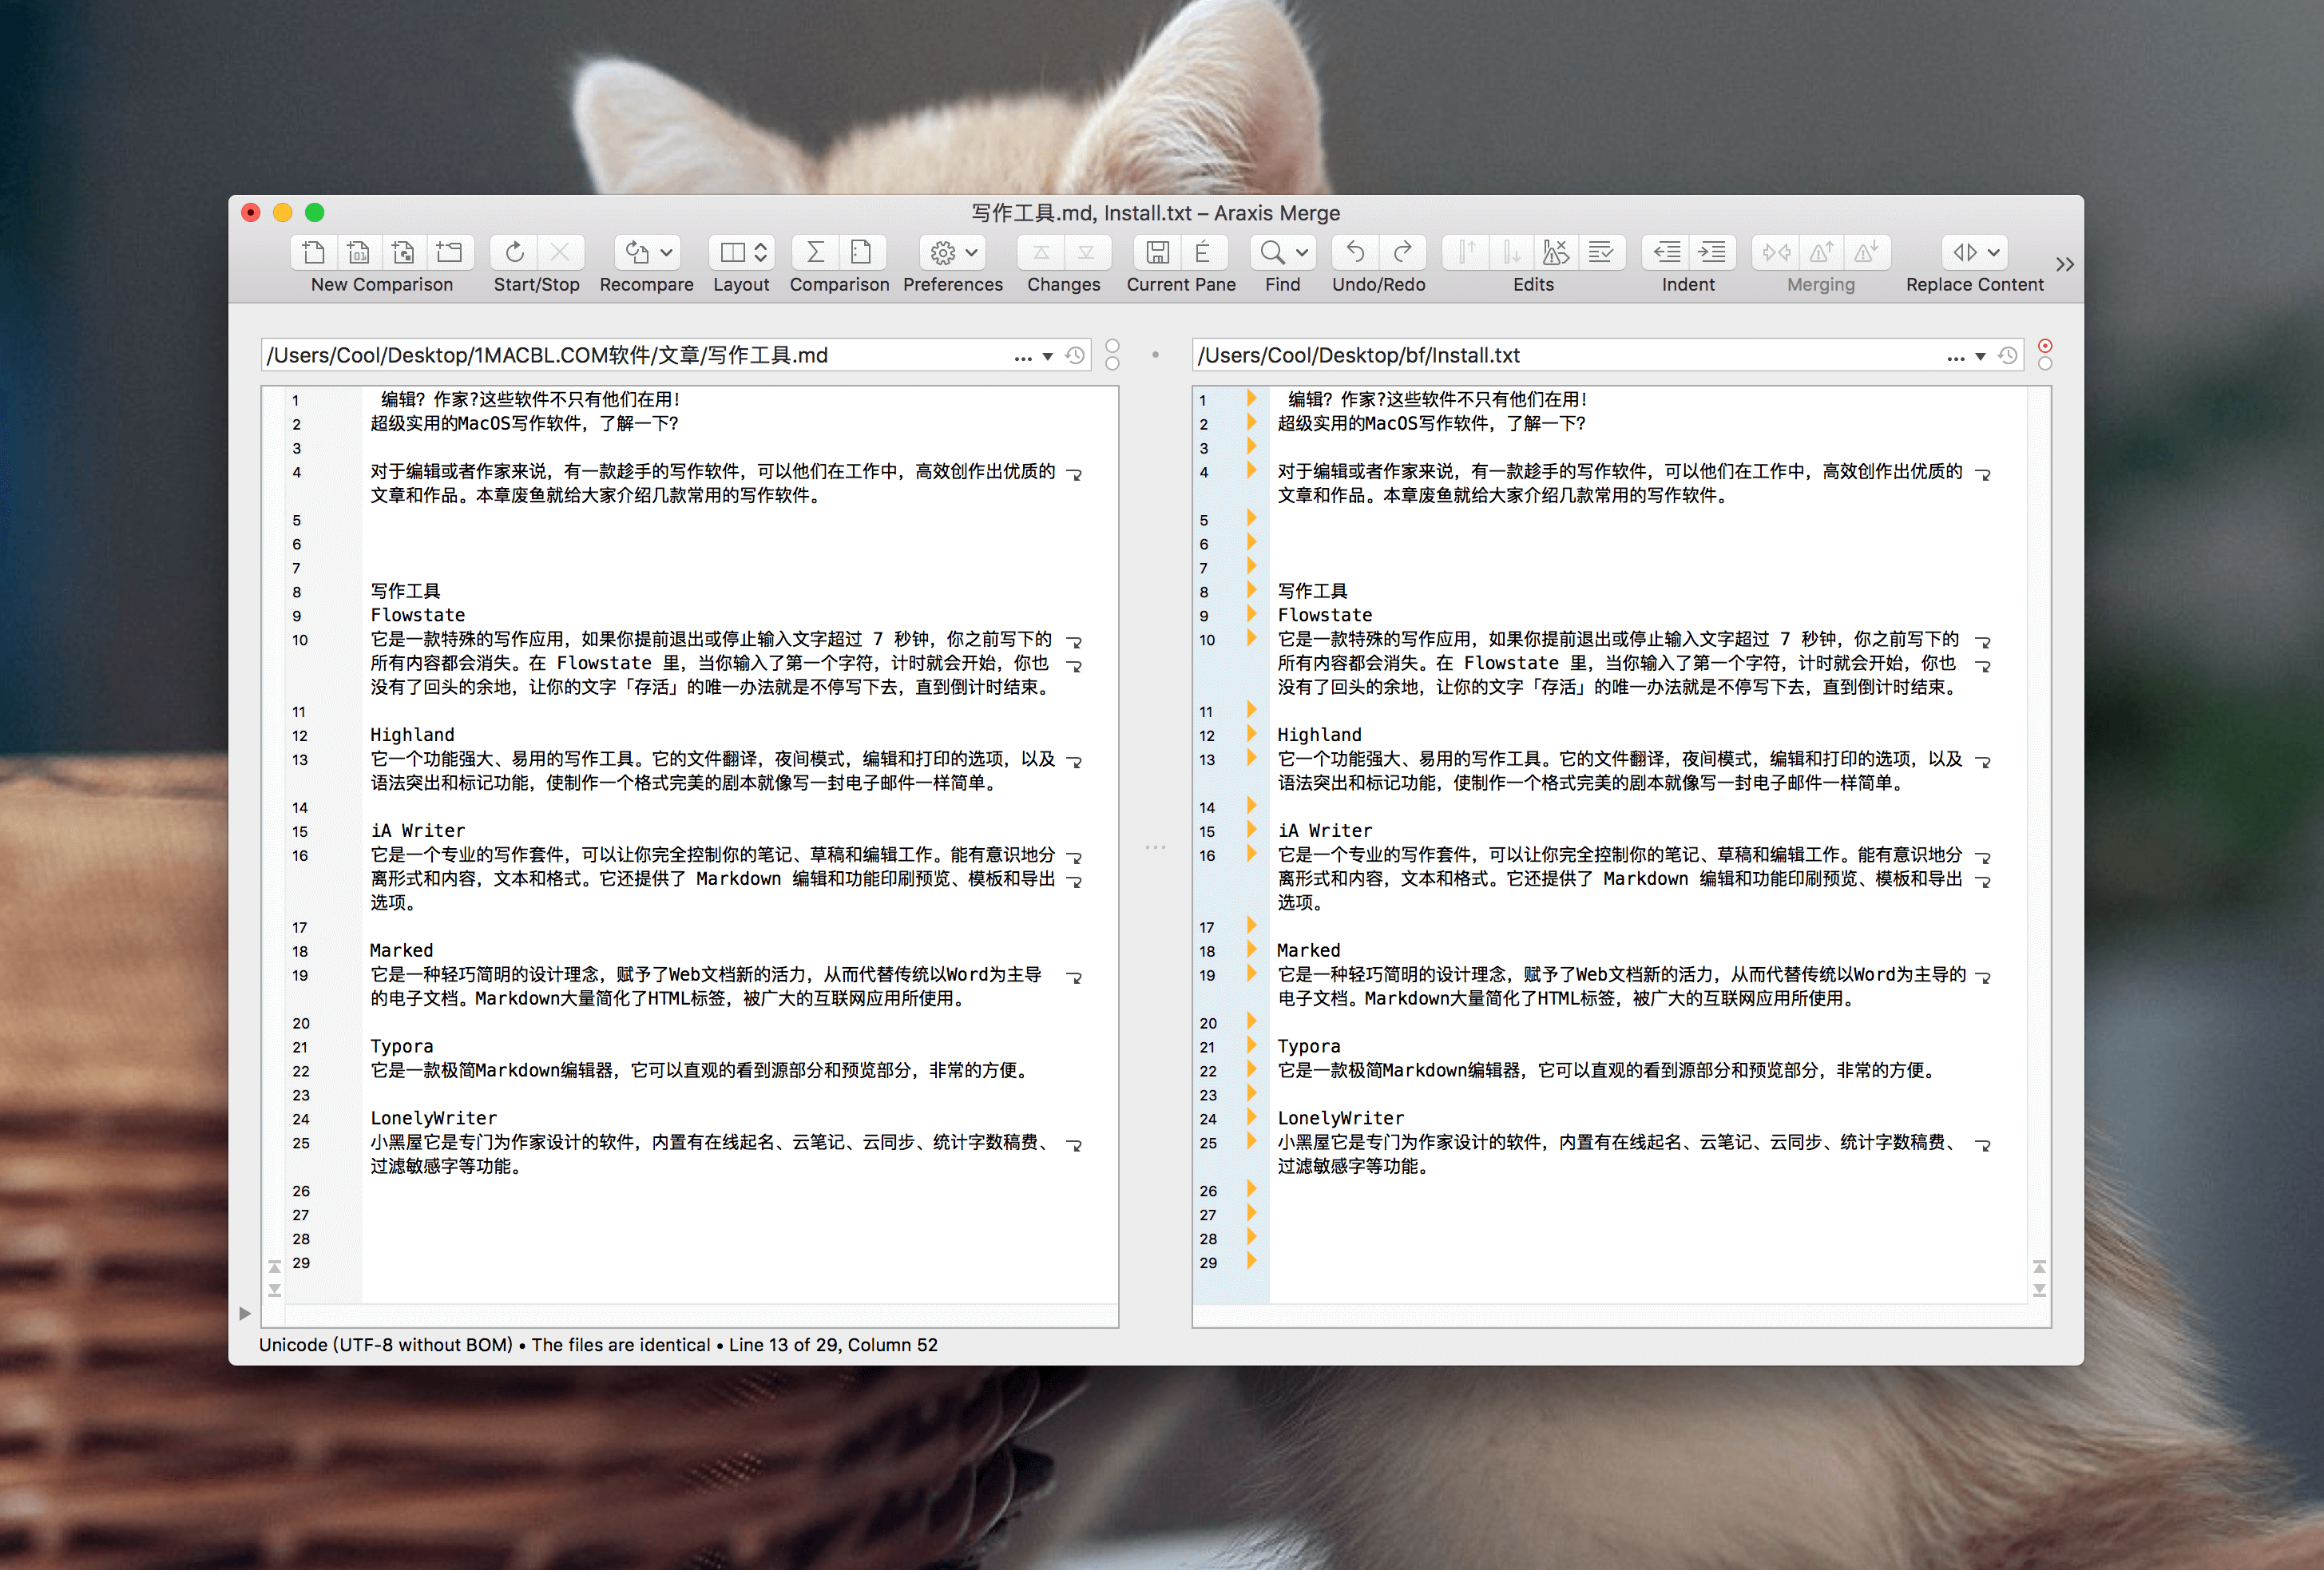Show more toolbar items via double chevron
This screenshot has height=1570, width=2324.
click(x=2065, y=264)
